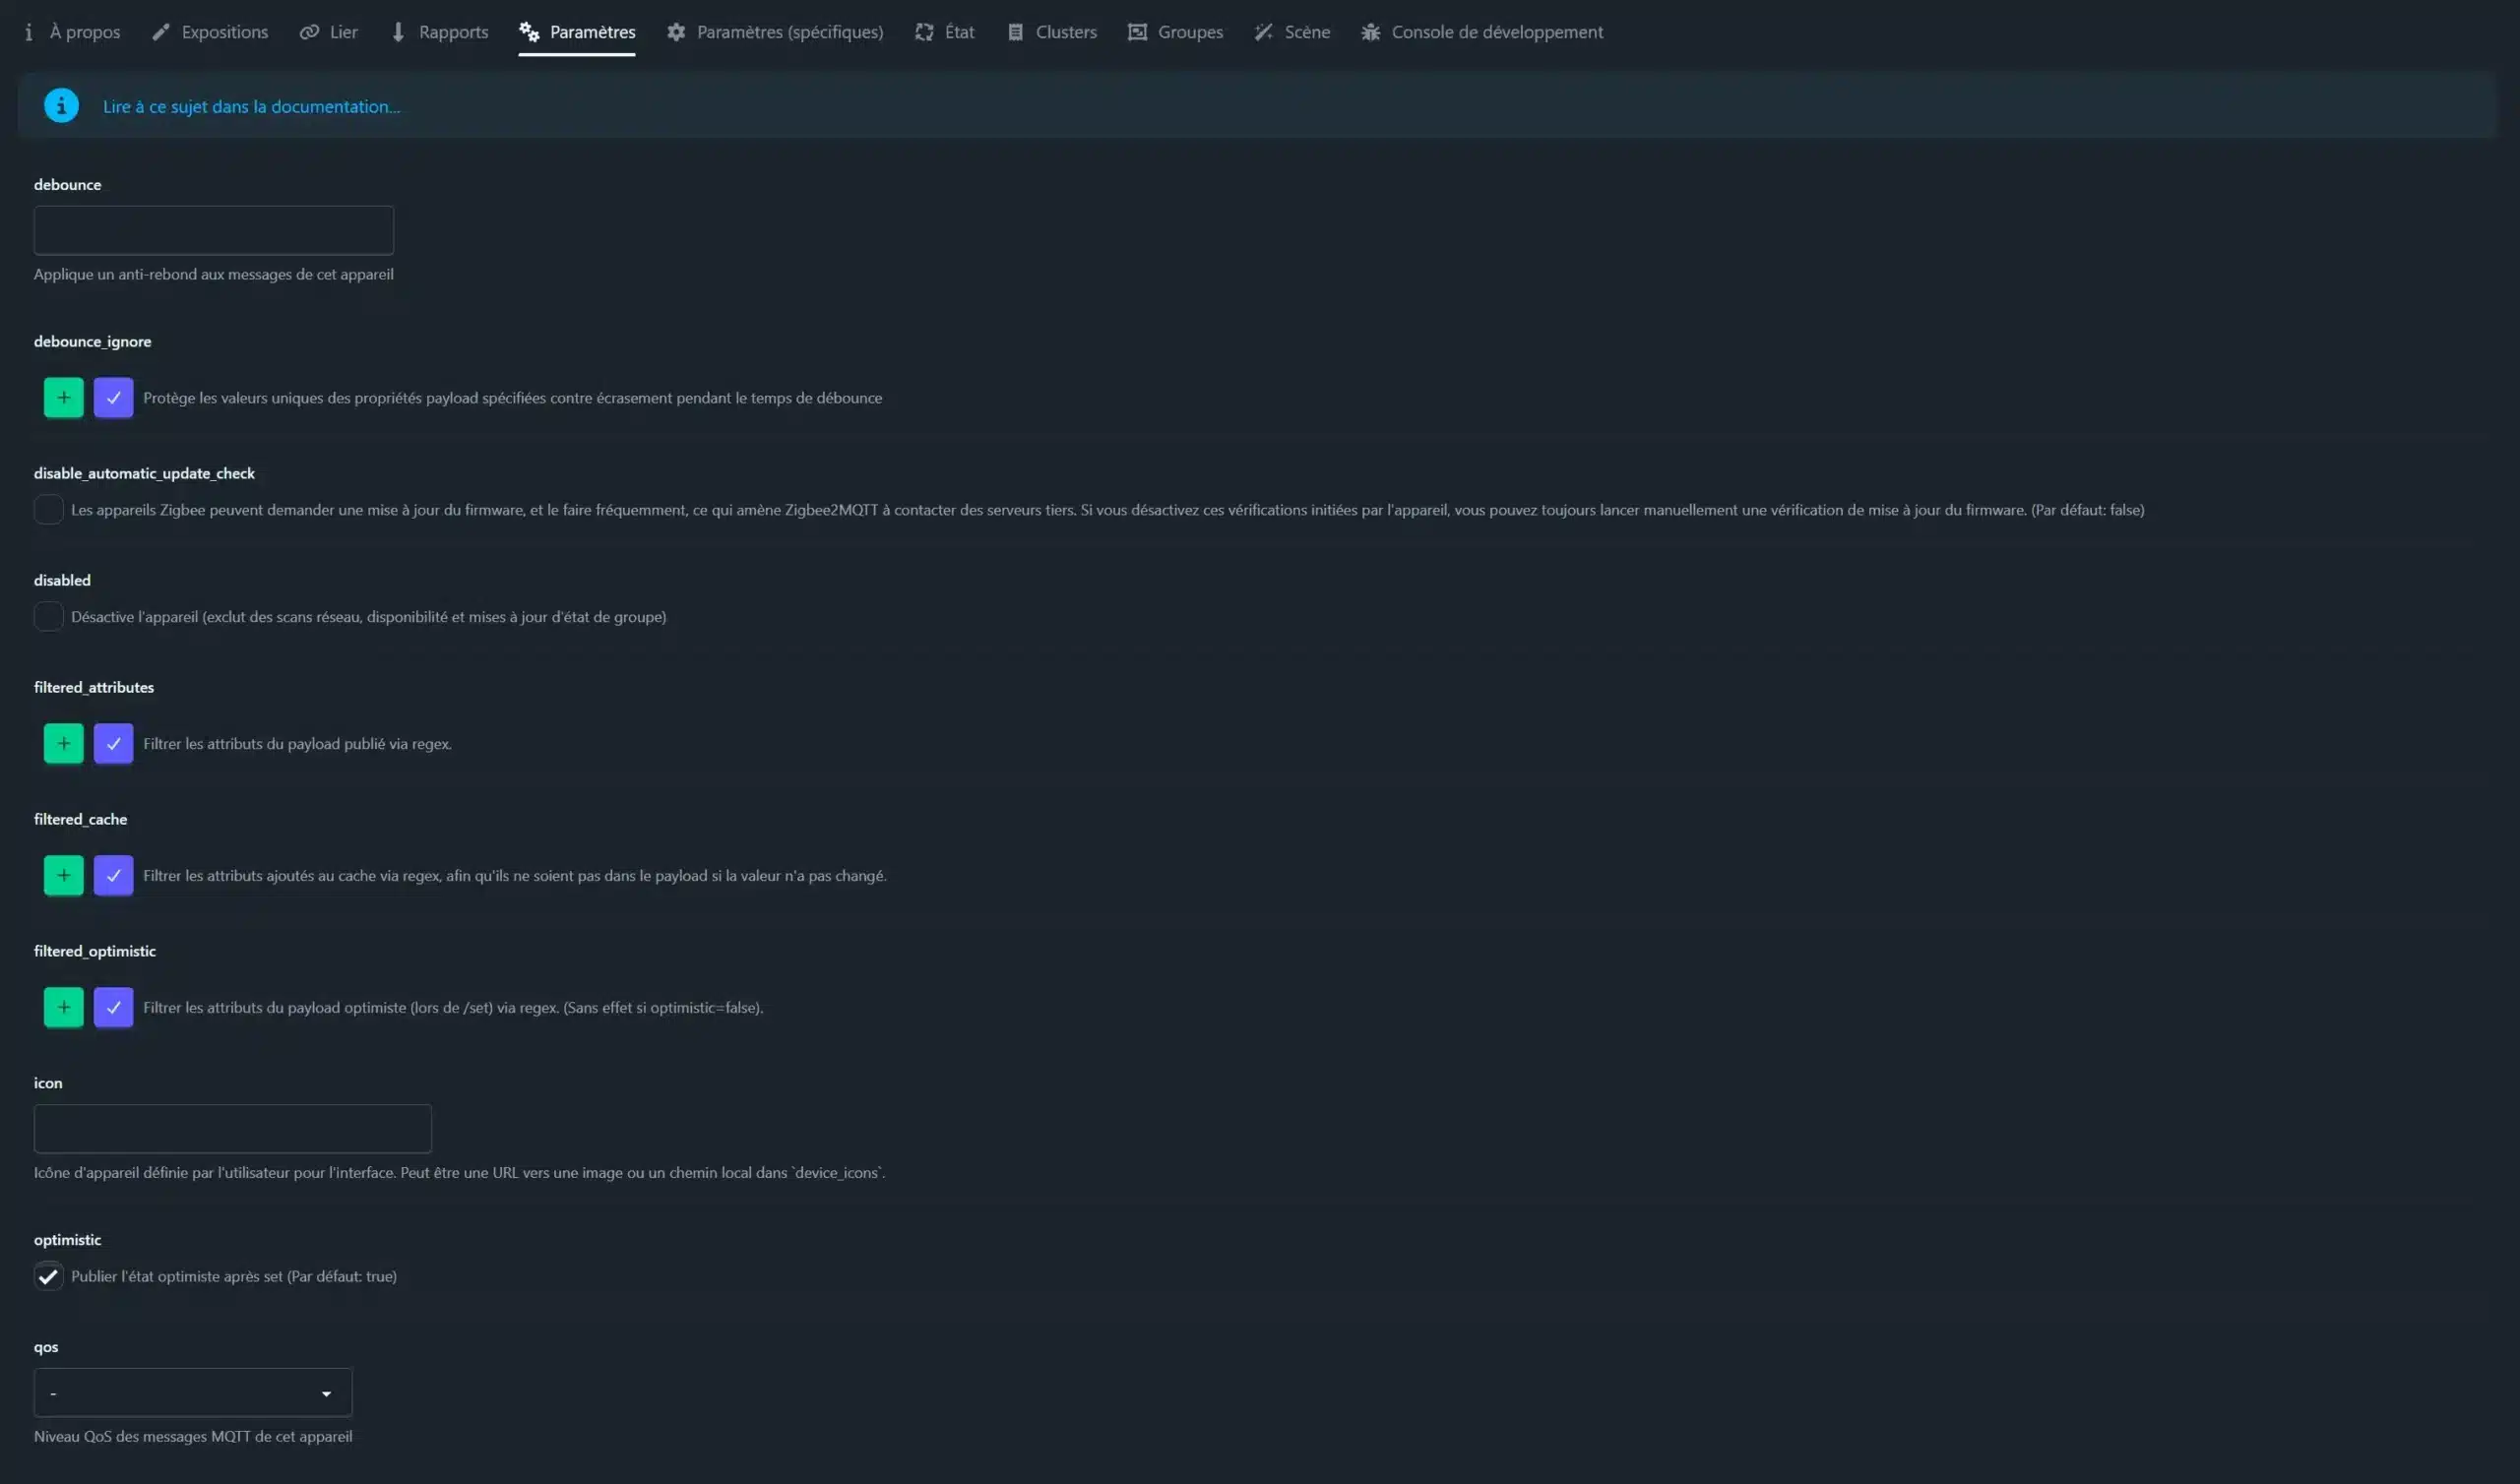Confirm filtered_attributes with the purple checkmark
The height and width of the screenshot is (1484, 2520).
tap(113, 744)
